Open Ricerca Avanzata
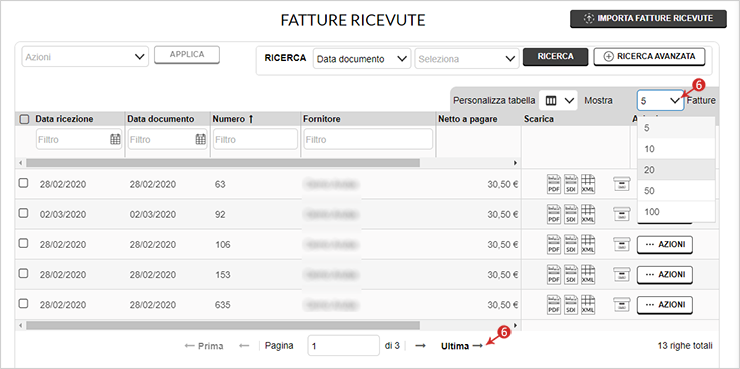Screen dimensions: 740x369 [649, 57]
